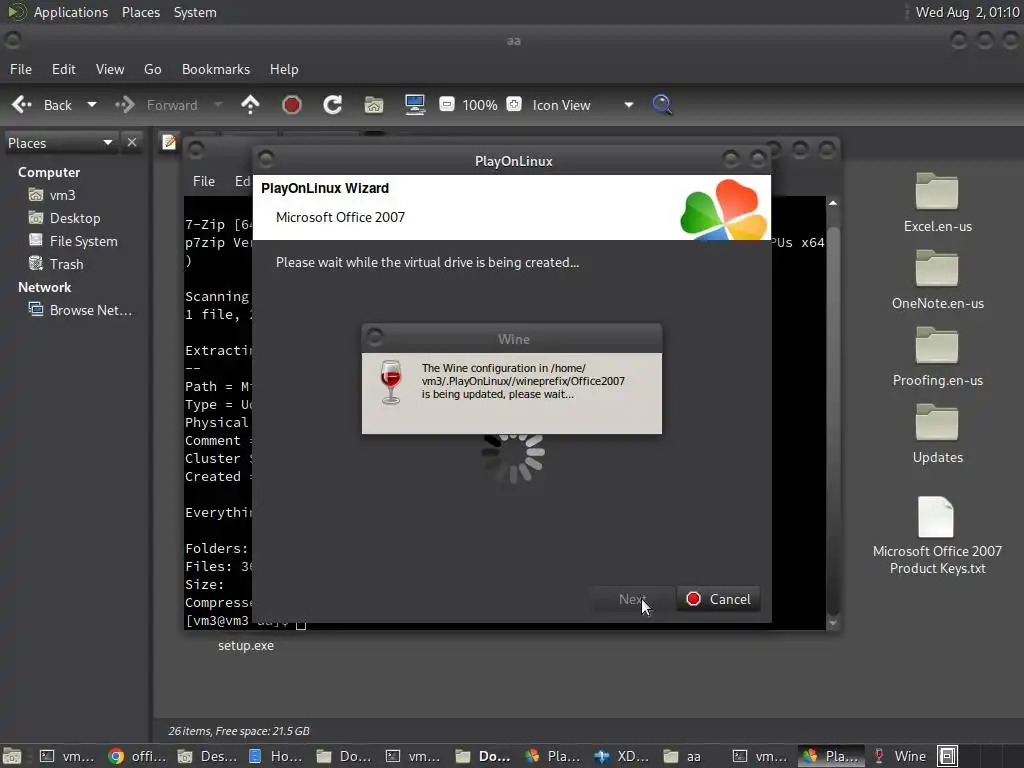Open the Go menu
Image resolution: width=1024 pixels, height=768 pixels.
[153, 69]
